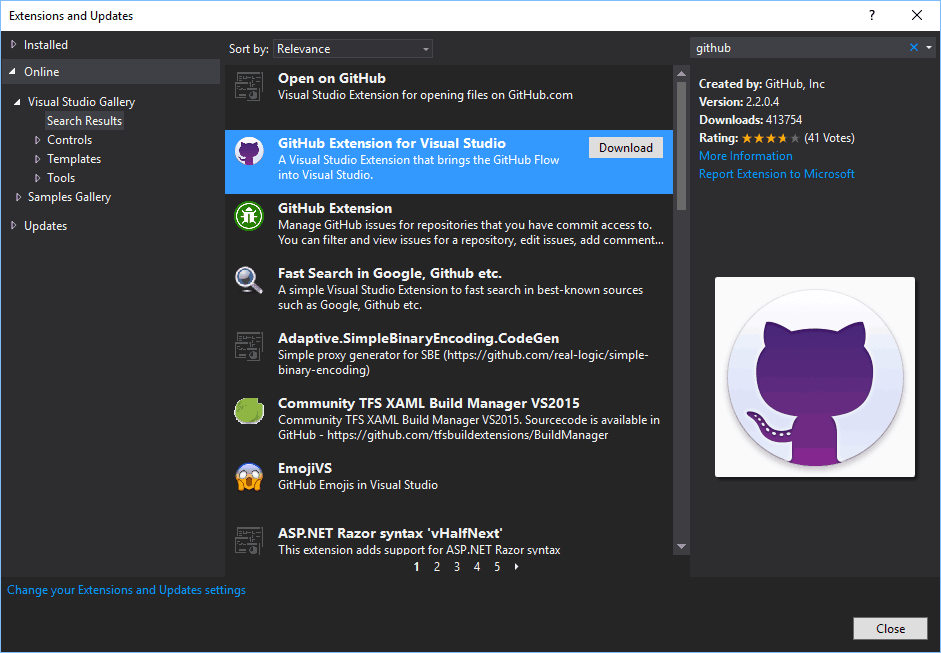Select Search Results in the tree
This screenshot has width=941, height=653.
click(x=84, y=121)
